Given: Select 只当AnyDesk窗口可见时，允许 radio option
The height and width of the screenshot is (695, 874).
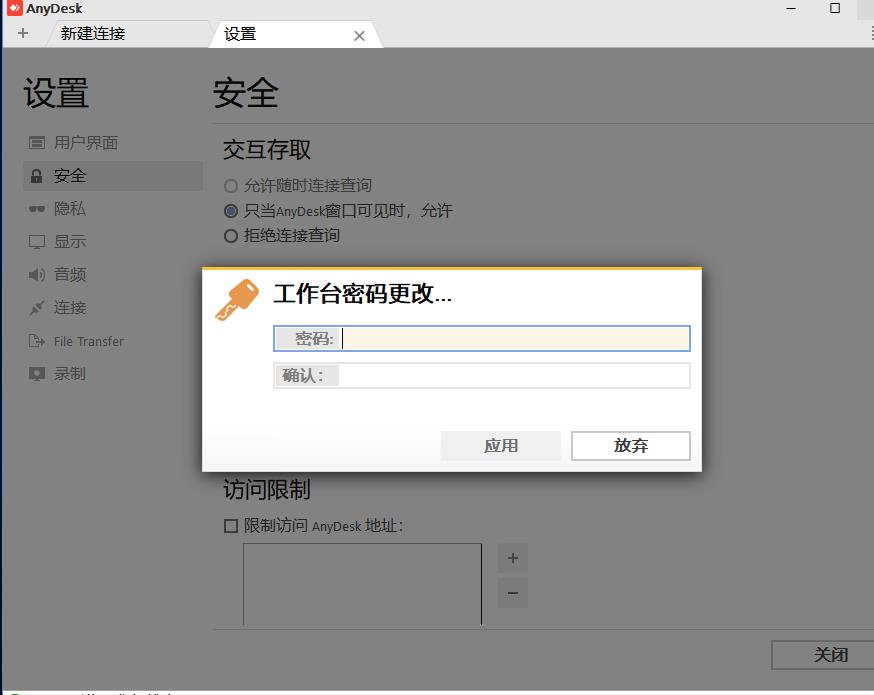Looking at the screenshot, I should click(231, 211).
